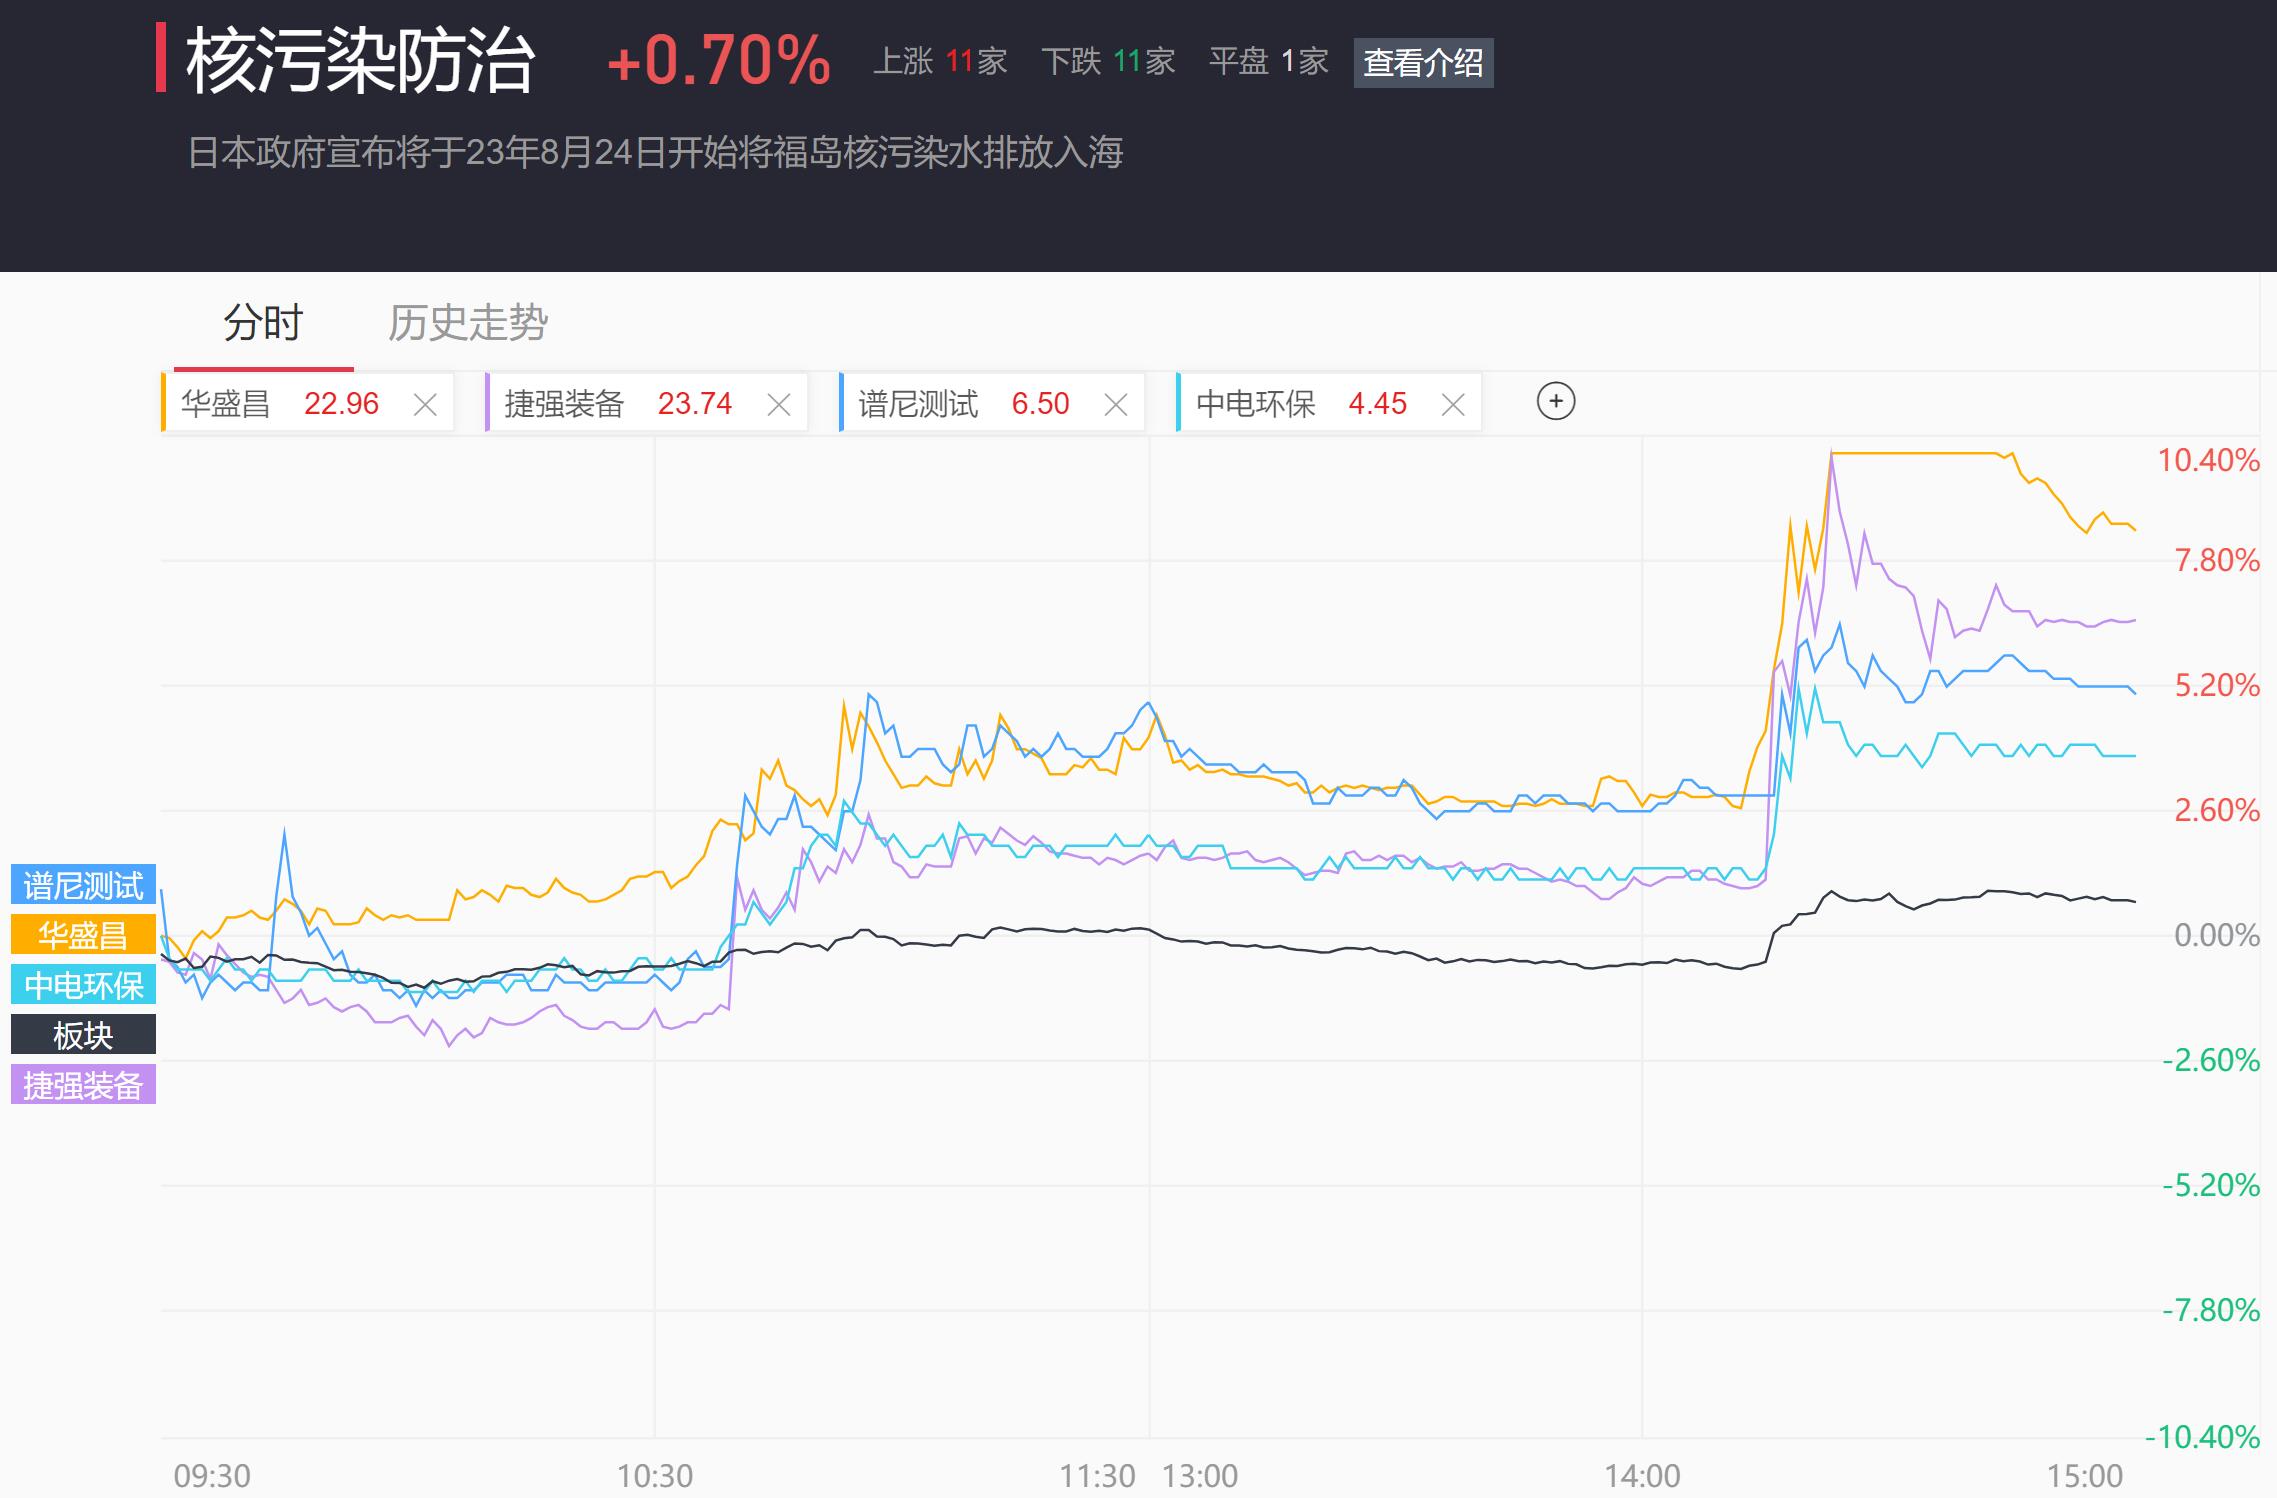Image resolution: width=2277 pixels, height=1498 pixels.
Task: Open 查看介绍 sector introduction
Action: (1423, 63)
